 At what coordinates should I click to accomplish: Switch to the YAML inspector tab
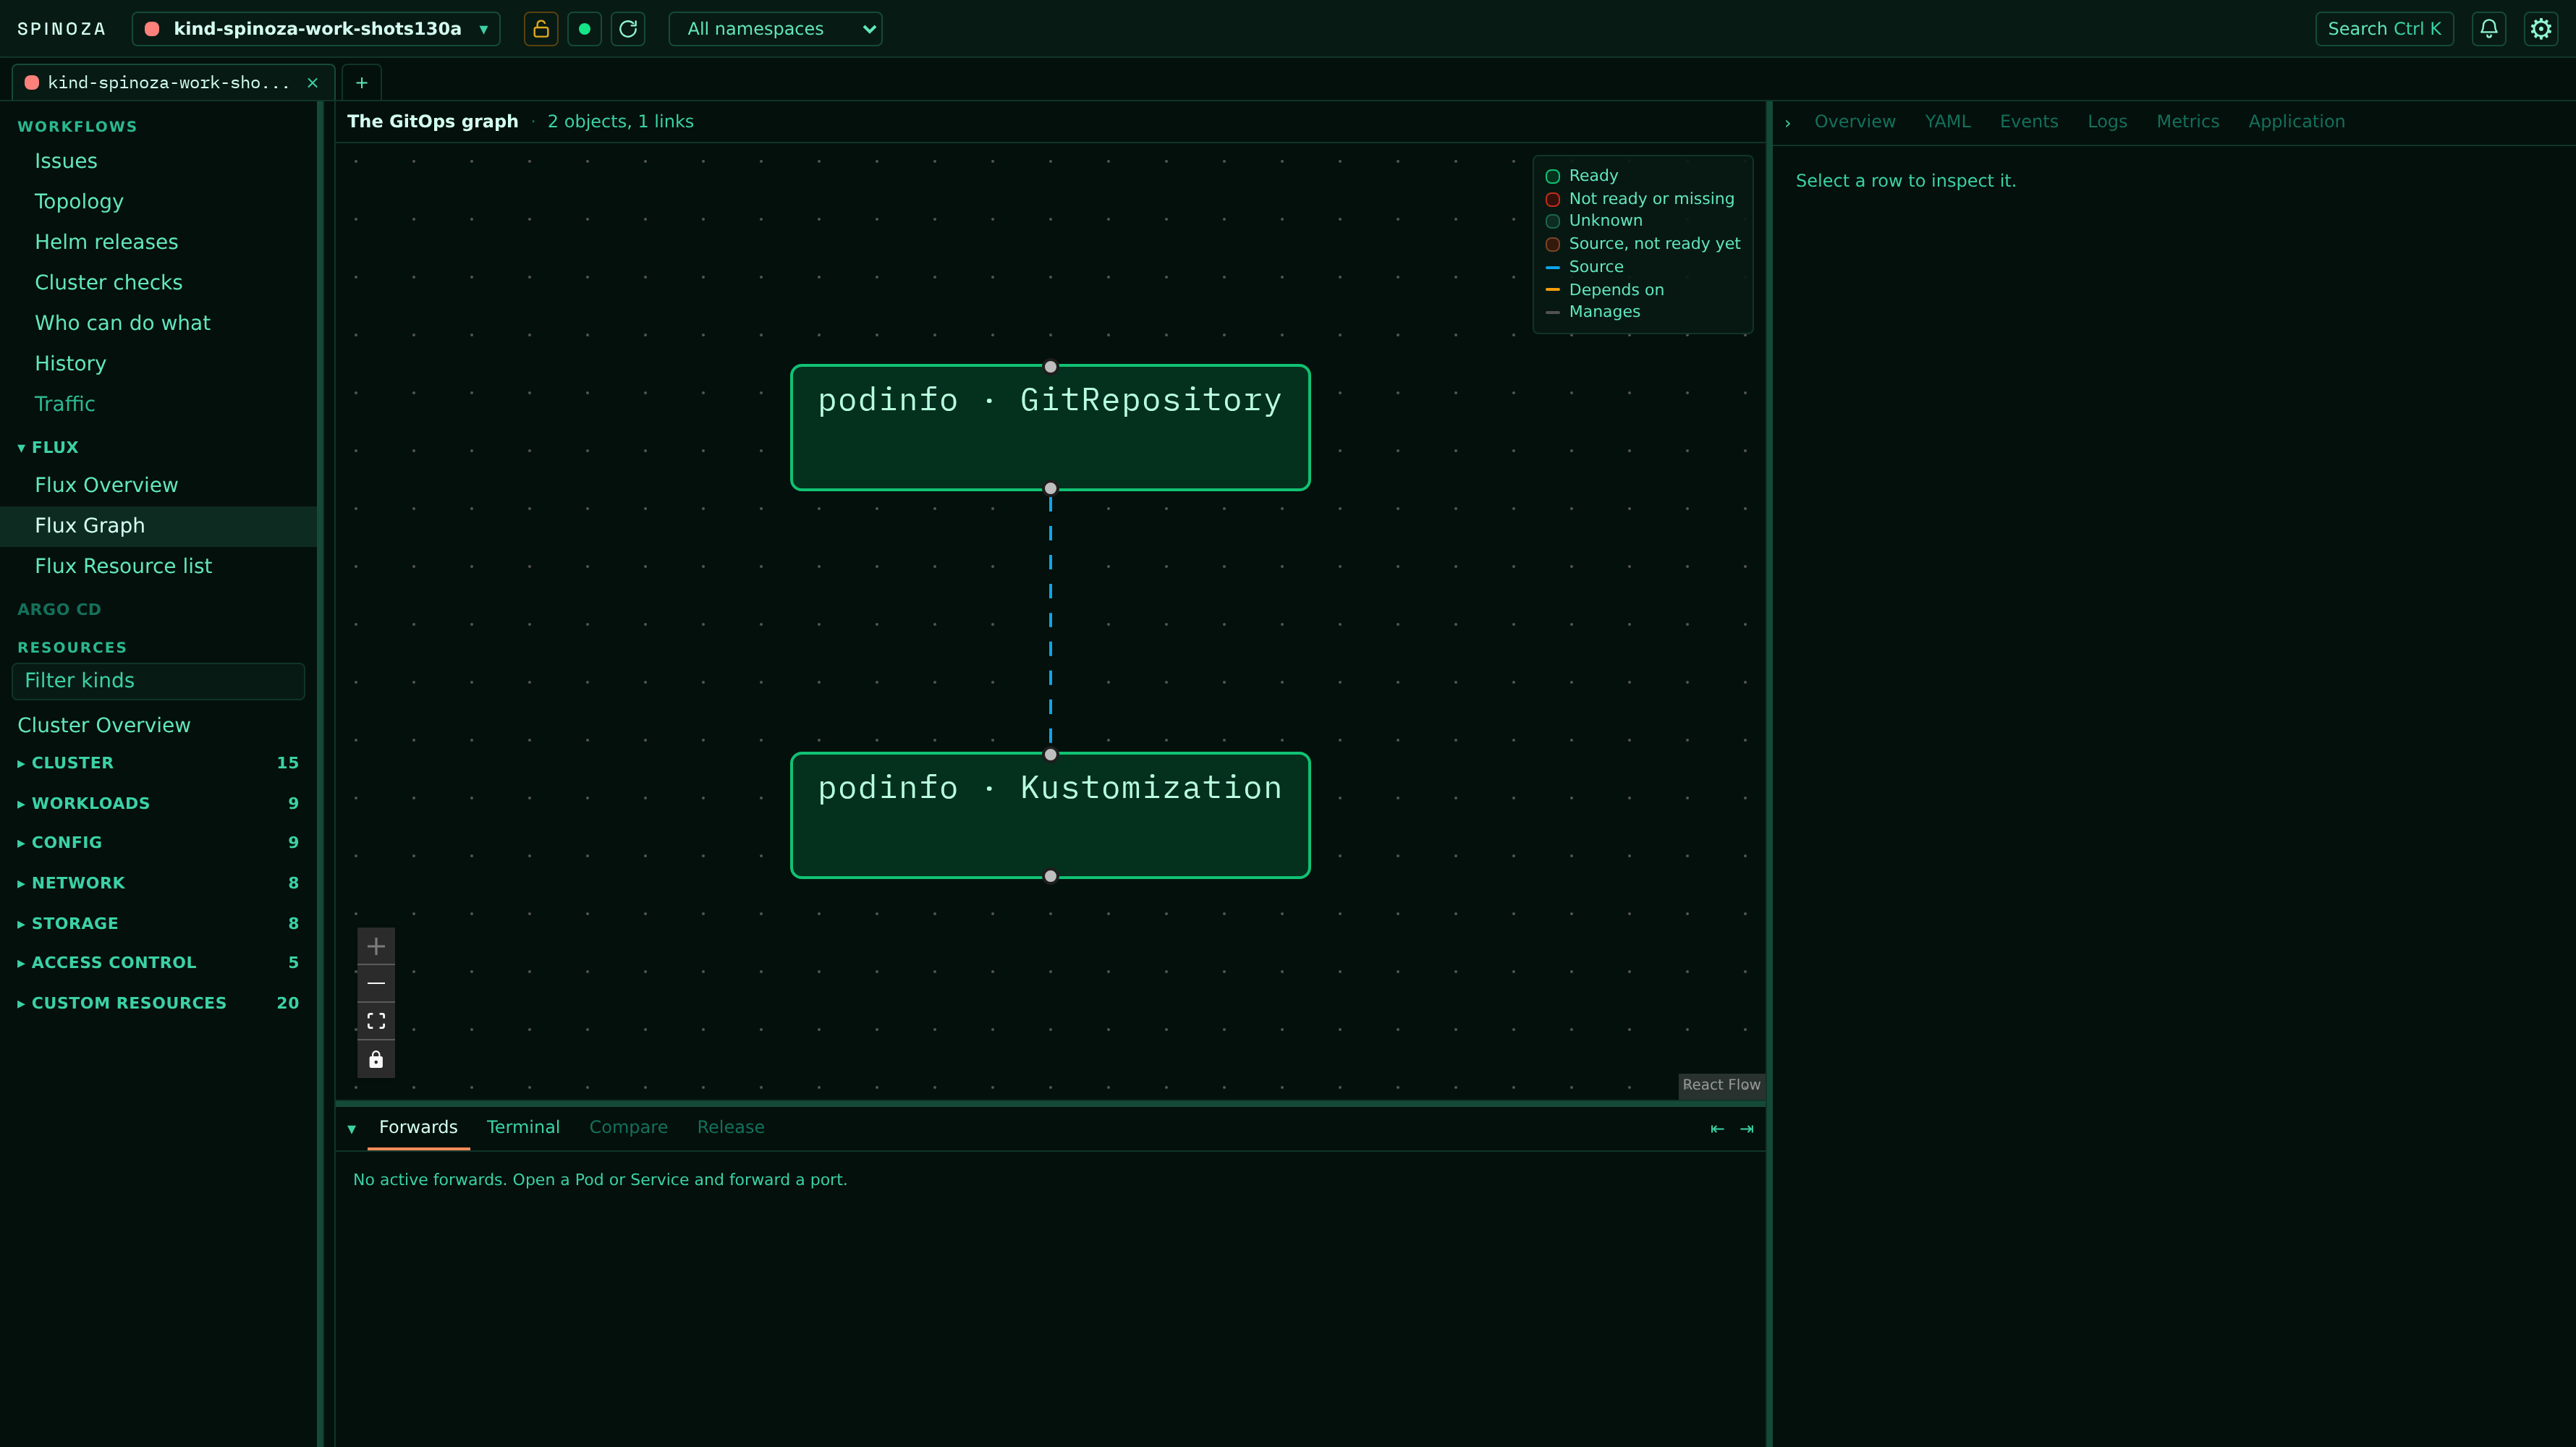[x=1947, y=121]
